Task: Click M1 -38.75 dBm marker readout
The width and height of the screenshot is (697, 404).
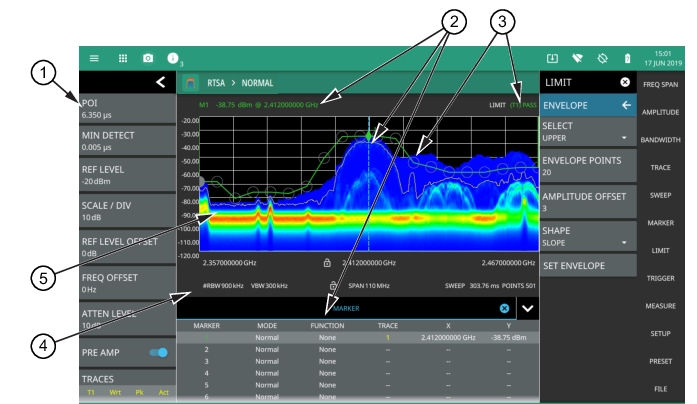Action: 258,105
